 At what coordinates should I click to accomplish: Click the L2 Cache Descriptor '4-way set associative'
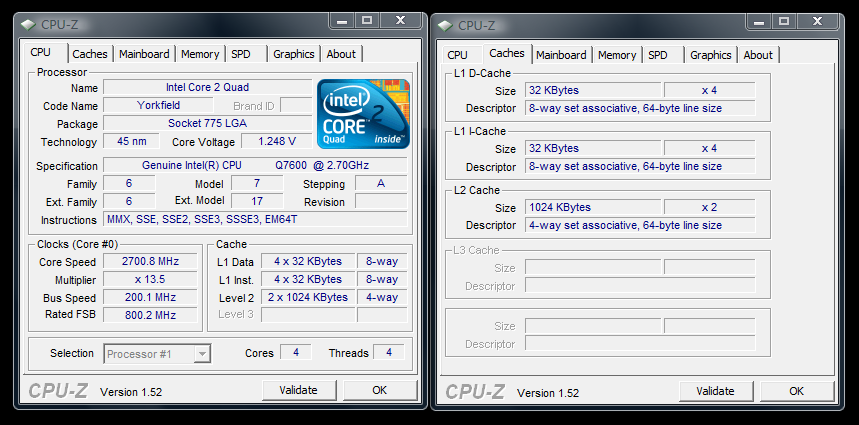[x=640, y=225]
